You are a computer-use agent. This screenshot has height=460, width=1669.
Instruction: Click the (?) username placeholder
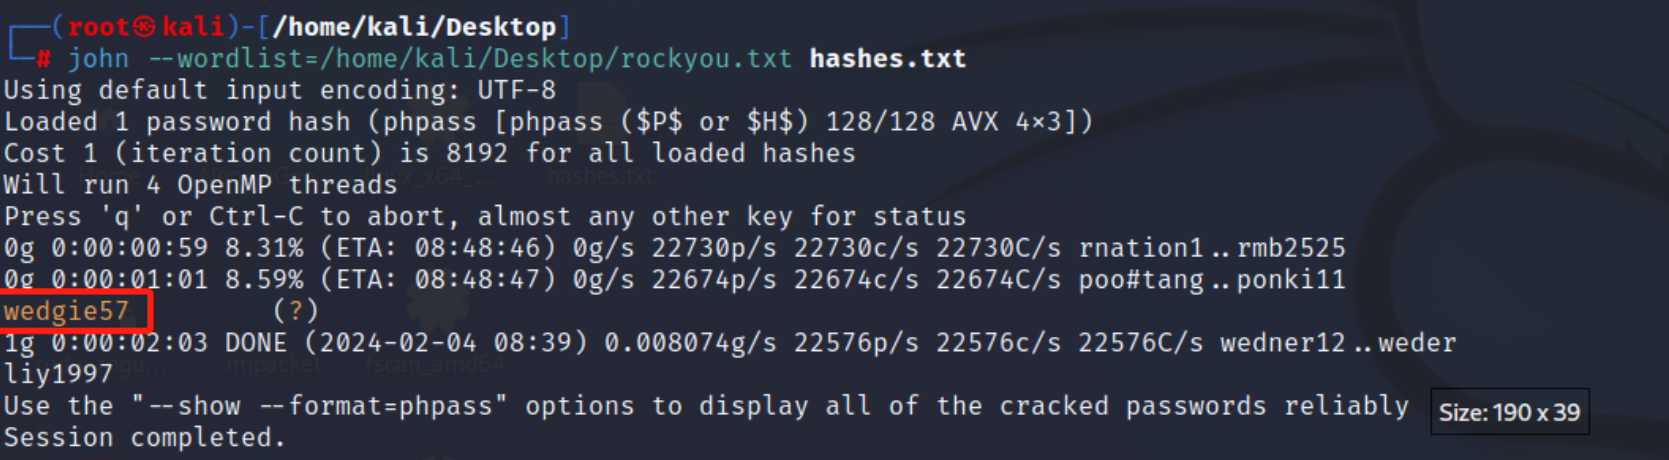(296, 311)
